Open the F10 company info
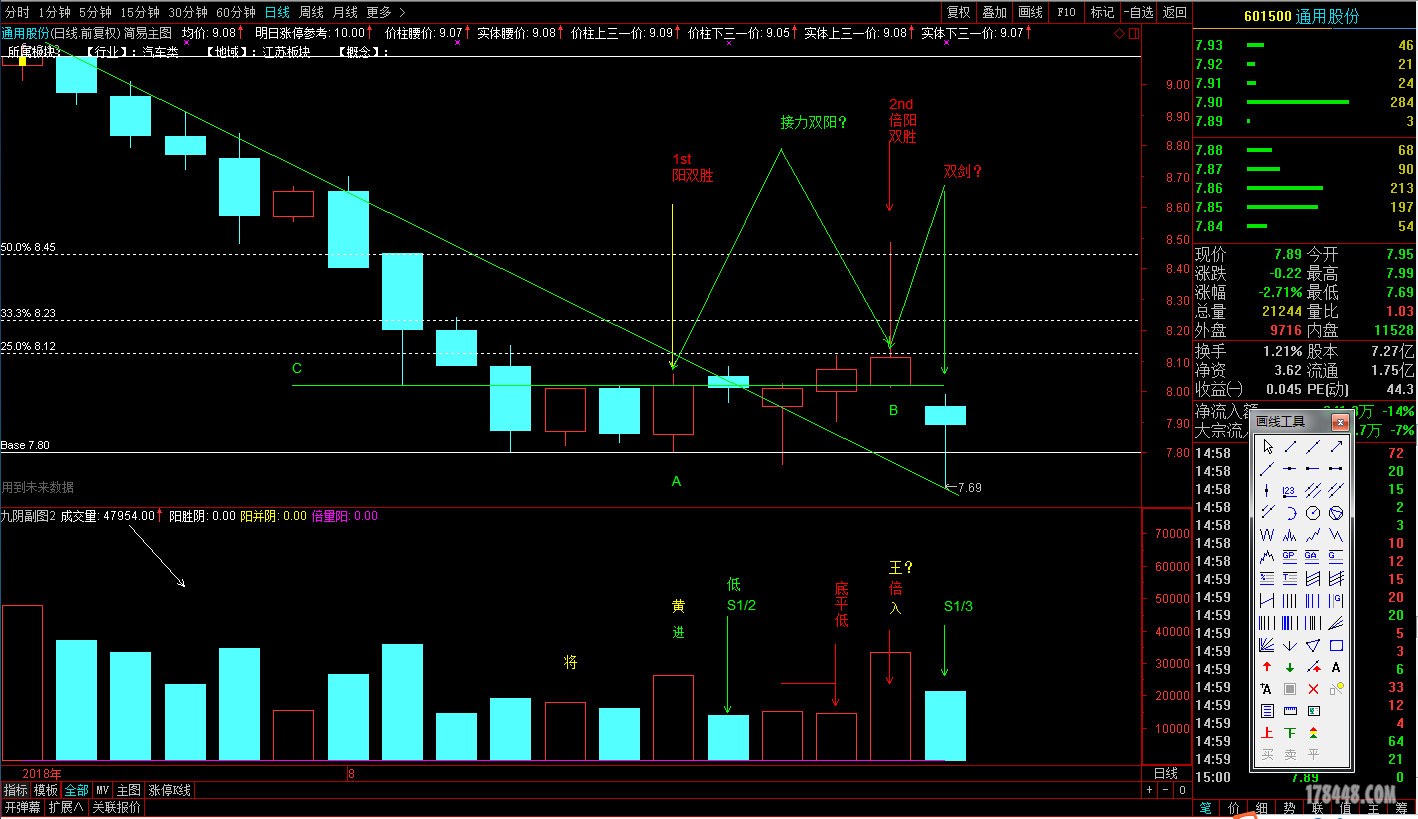The image size is (1418, 819). coord(1066,12)
